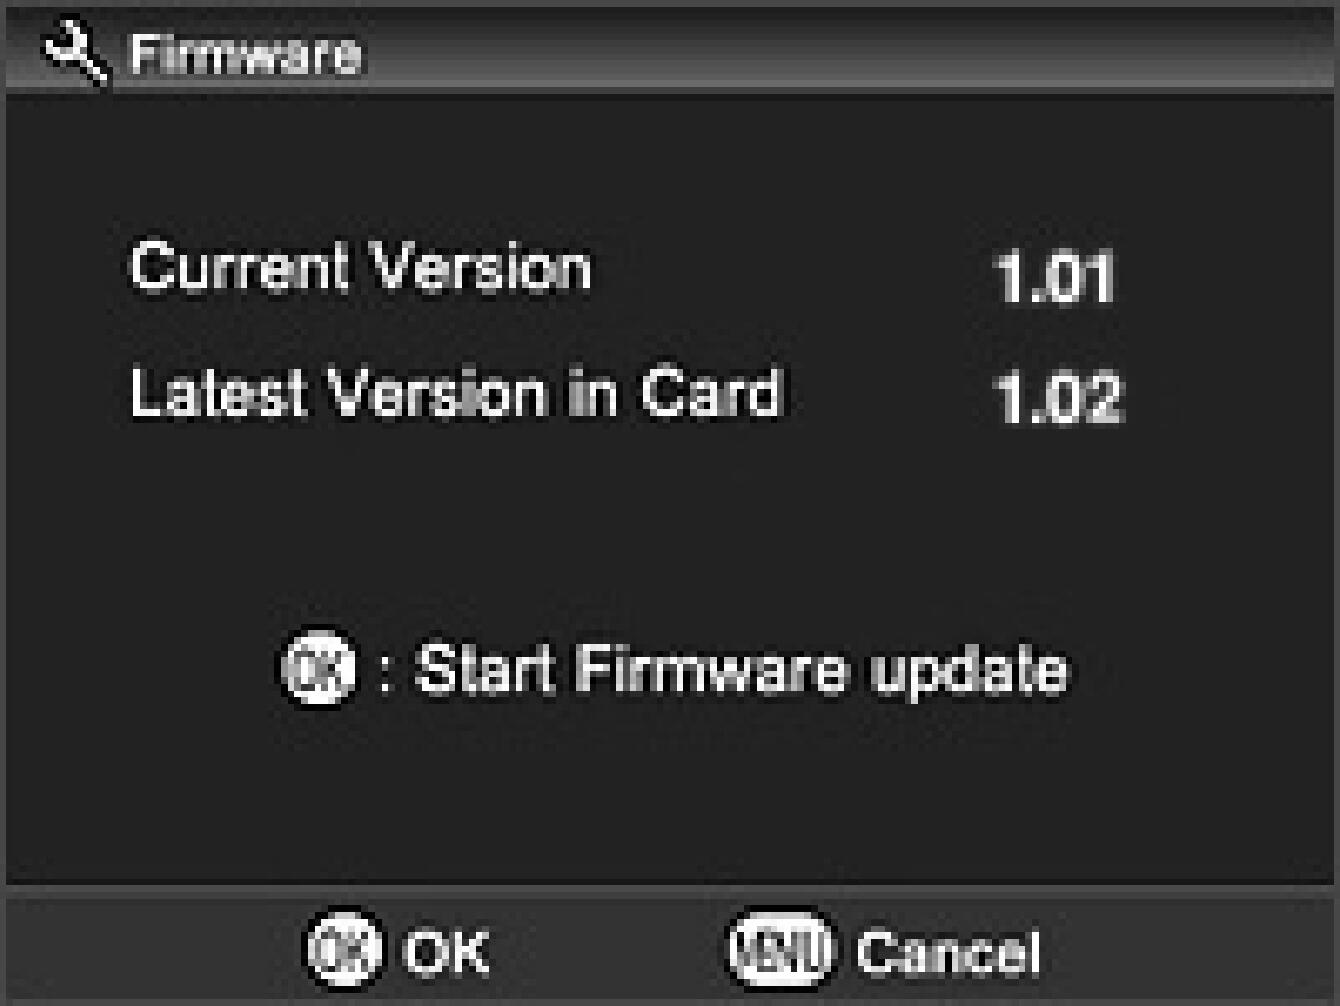Image resolution: width=1340 pixels, height=1006 pixels.
Task: Click the 1.02 card version number
Action: tap(1059, 399)
